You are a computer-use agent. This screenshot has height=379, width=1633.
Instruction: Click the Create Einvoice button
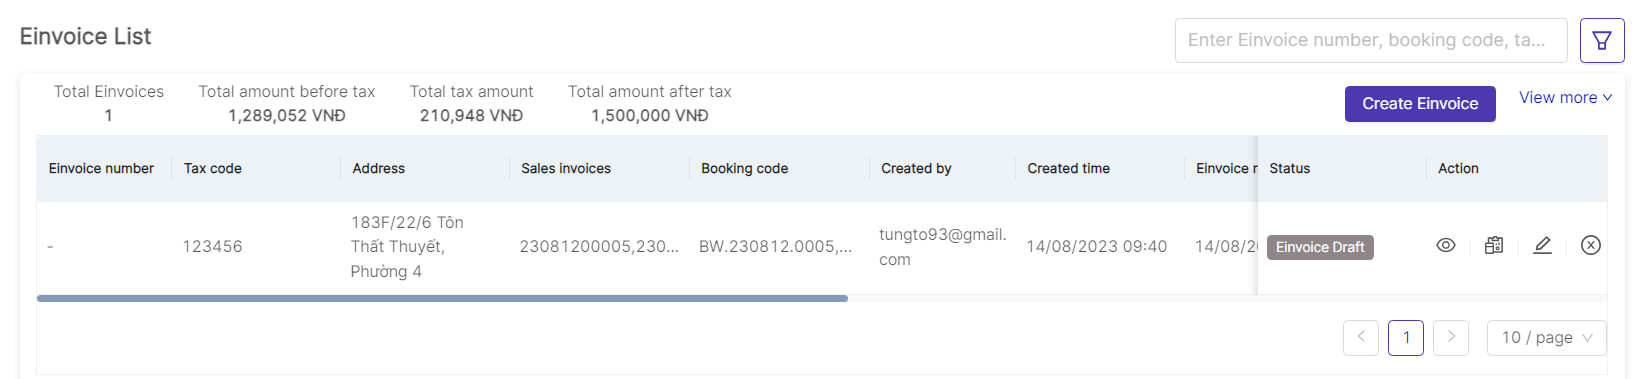pyautogui.click(x=1420, y=104)
